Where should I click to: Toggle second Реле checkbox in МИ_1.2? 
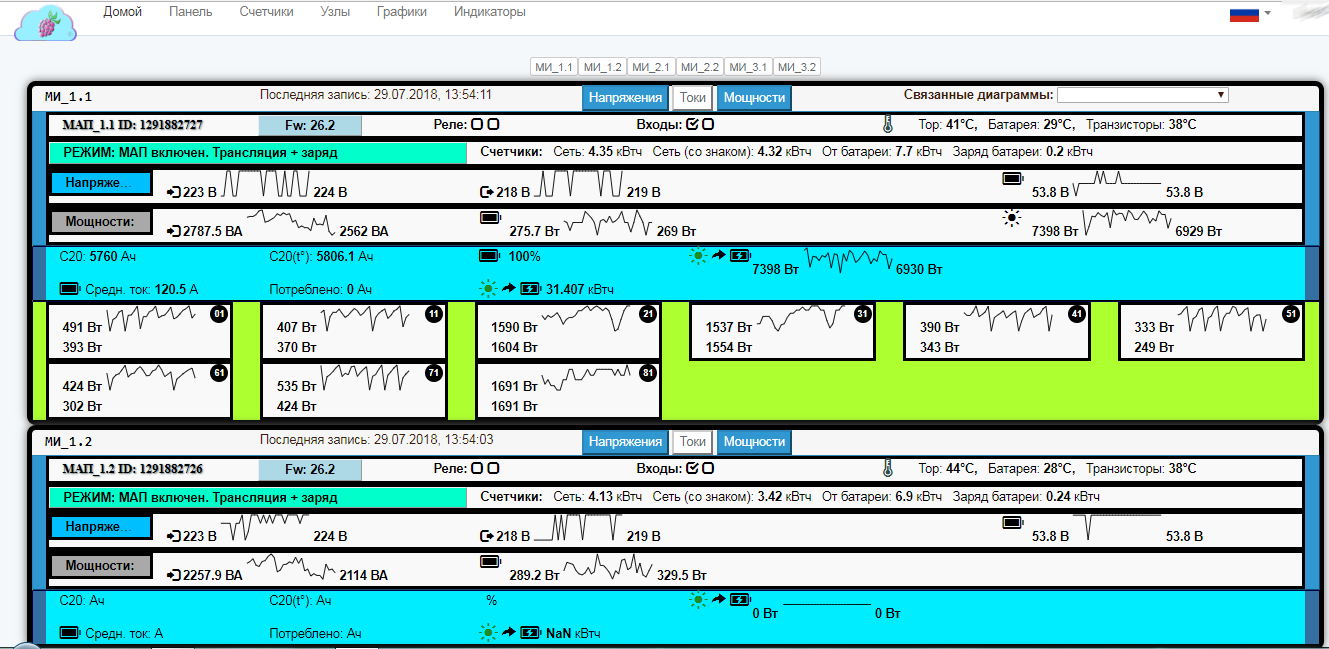493,468
